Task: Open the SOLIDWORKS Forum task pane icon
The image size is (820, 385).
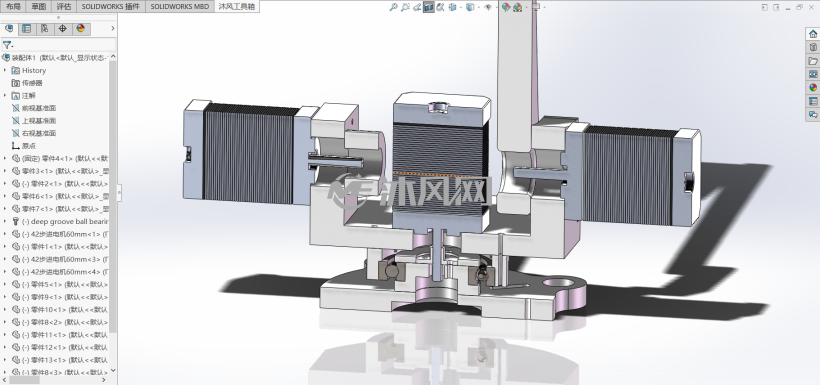Action: (813, 114)
